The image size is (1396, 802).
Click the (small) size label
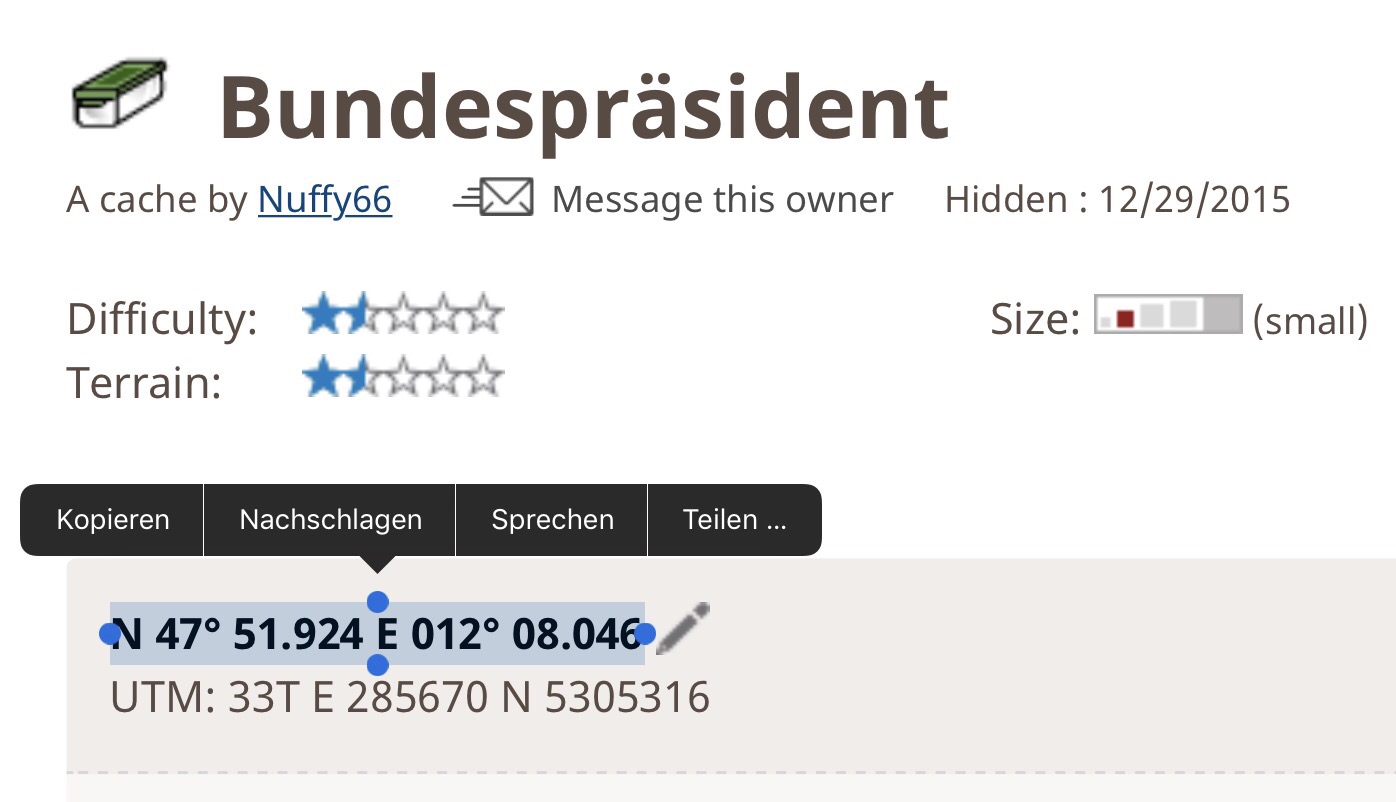pos(1310,321)
